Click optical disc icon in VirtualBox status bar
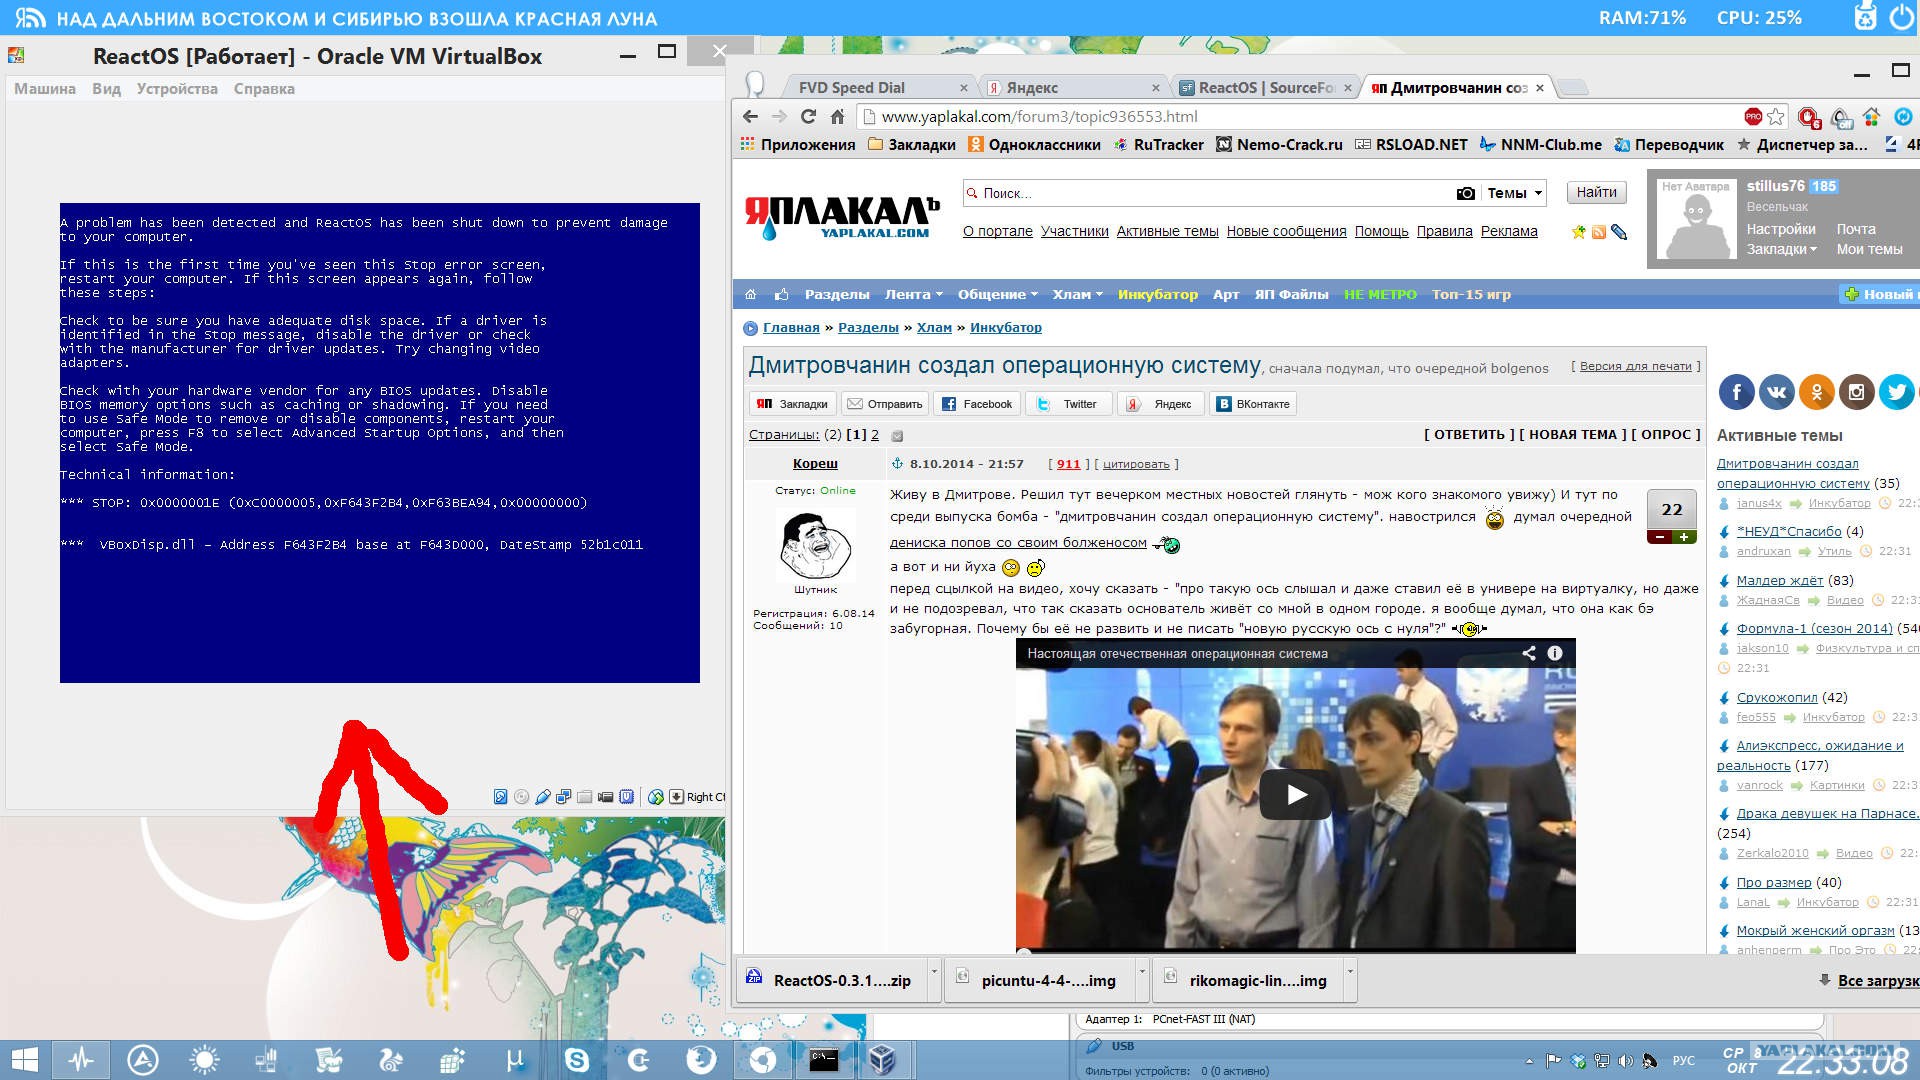Screen dimensions: 1920x1080 (x=521, y=797)
